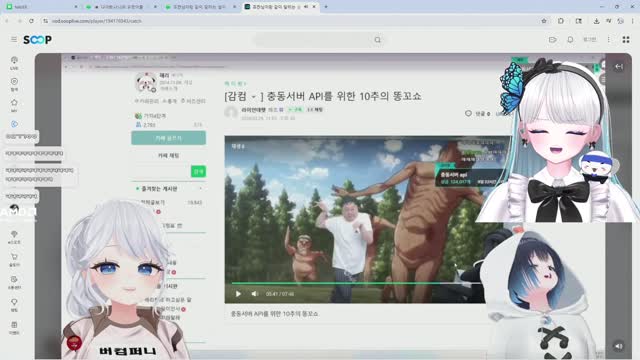The width and height of the screenshot is (640, 360).
Task: Switch to the second browser tab
Action: pyautogui.click(x=120, y=7)
